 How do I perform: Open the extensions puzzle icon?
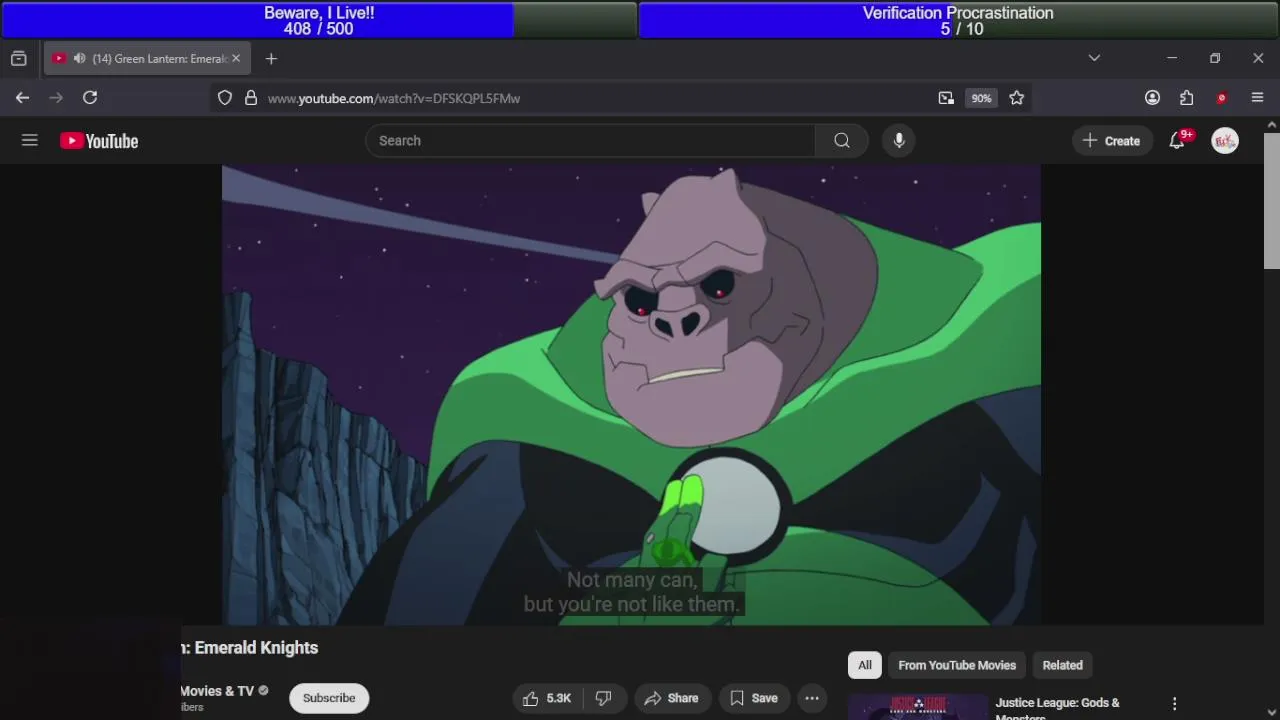point(1187,98)
